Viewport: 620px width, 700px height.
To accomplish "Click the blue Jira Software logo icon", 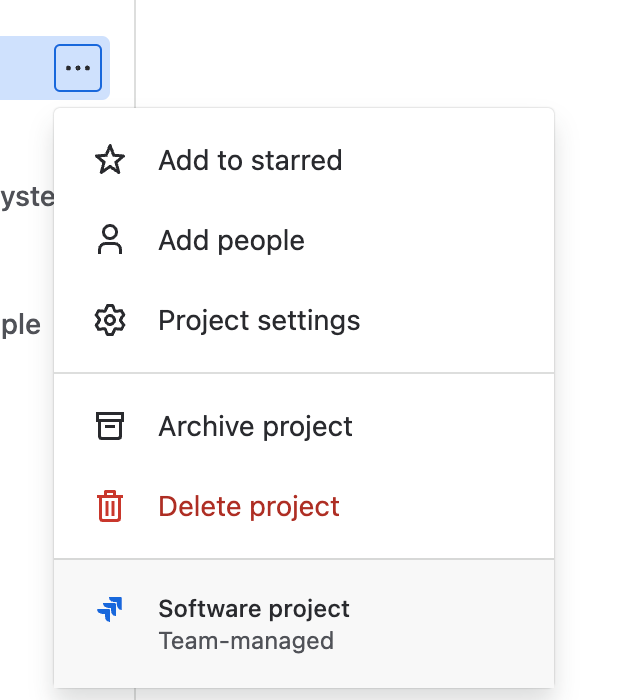I will [x=109, y=609].
